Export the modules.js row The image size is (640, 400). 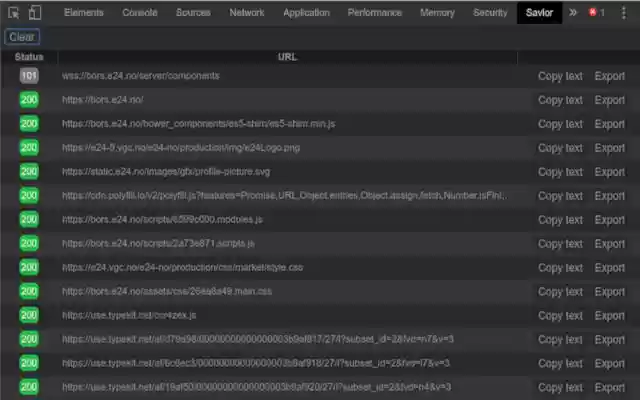coord(609,220)
